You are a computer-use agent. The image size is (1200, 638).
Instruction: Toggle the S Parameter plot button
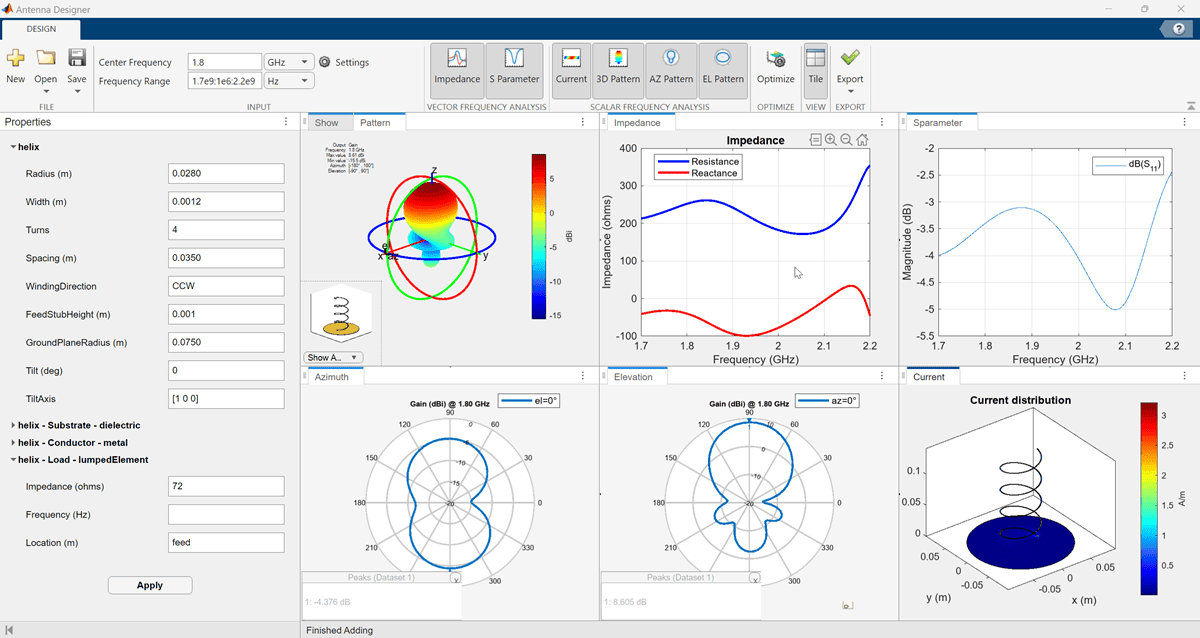(514, 68)
